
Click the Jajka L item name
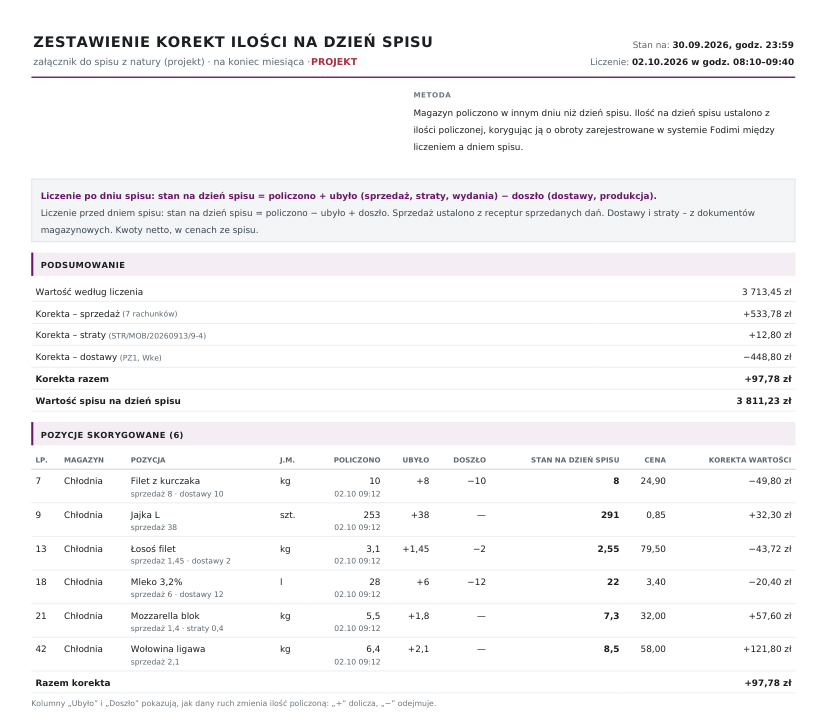[145, 515]
